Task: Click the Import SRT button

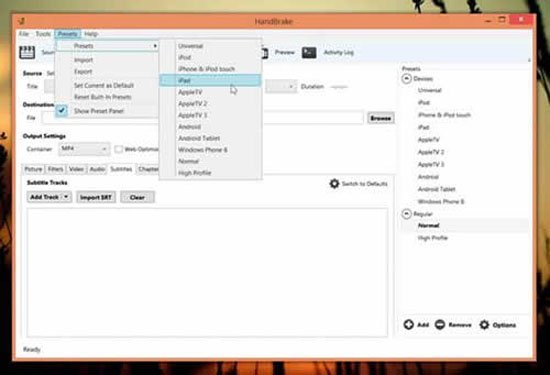Action: pos(96,197)
